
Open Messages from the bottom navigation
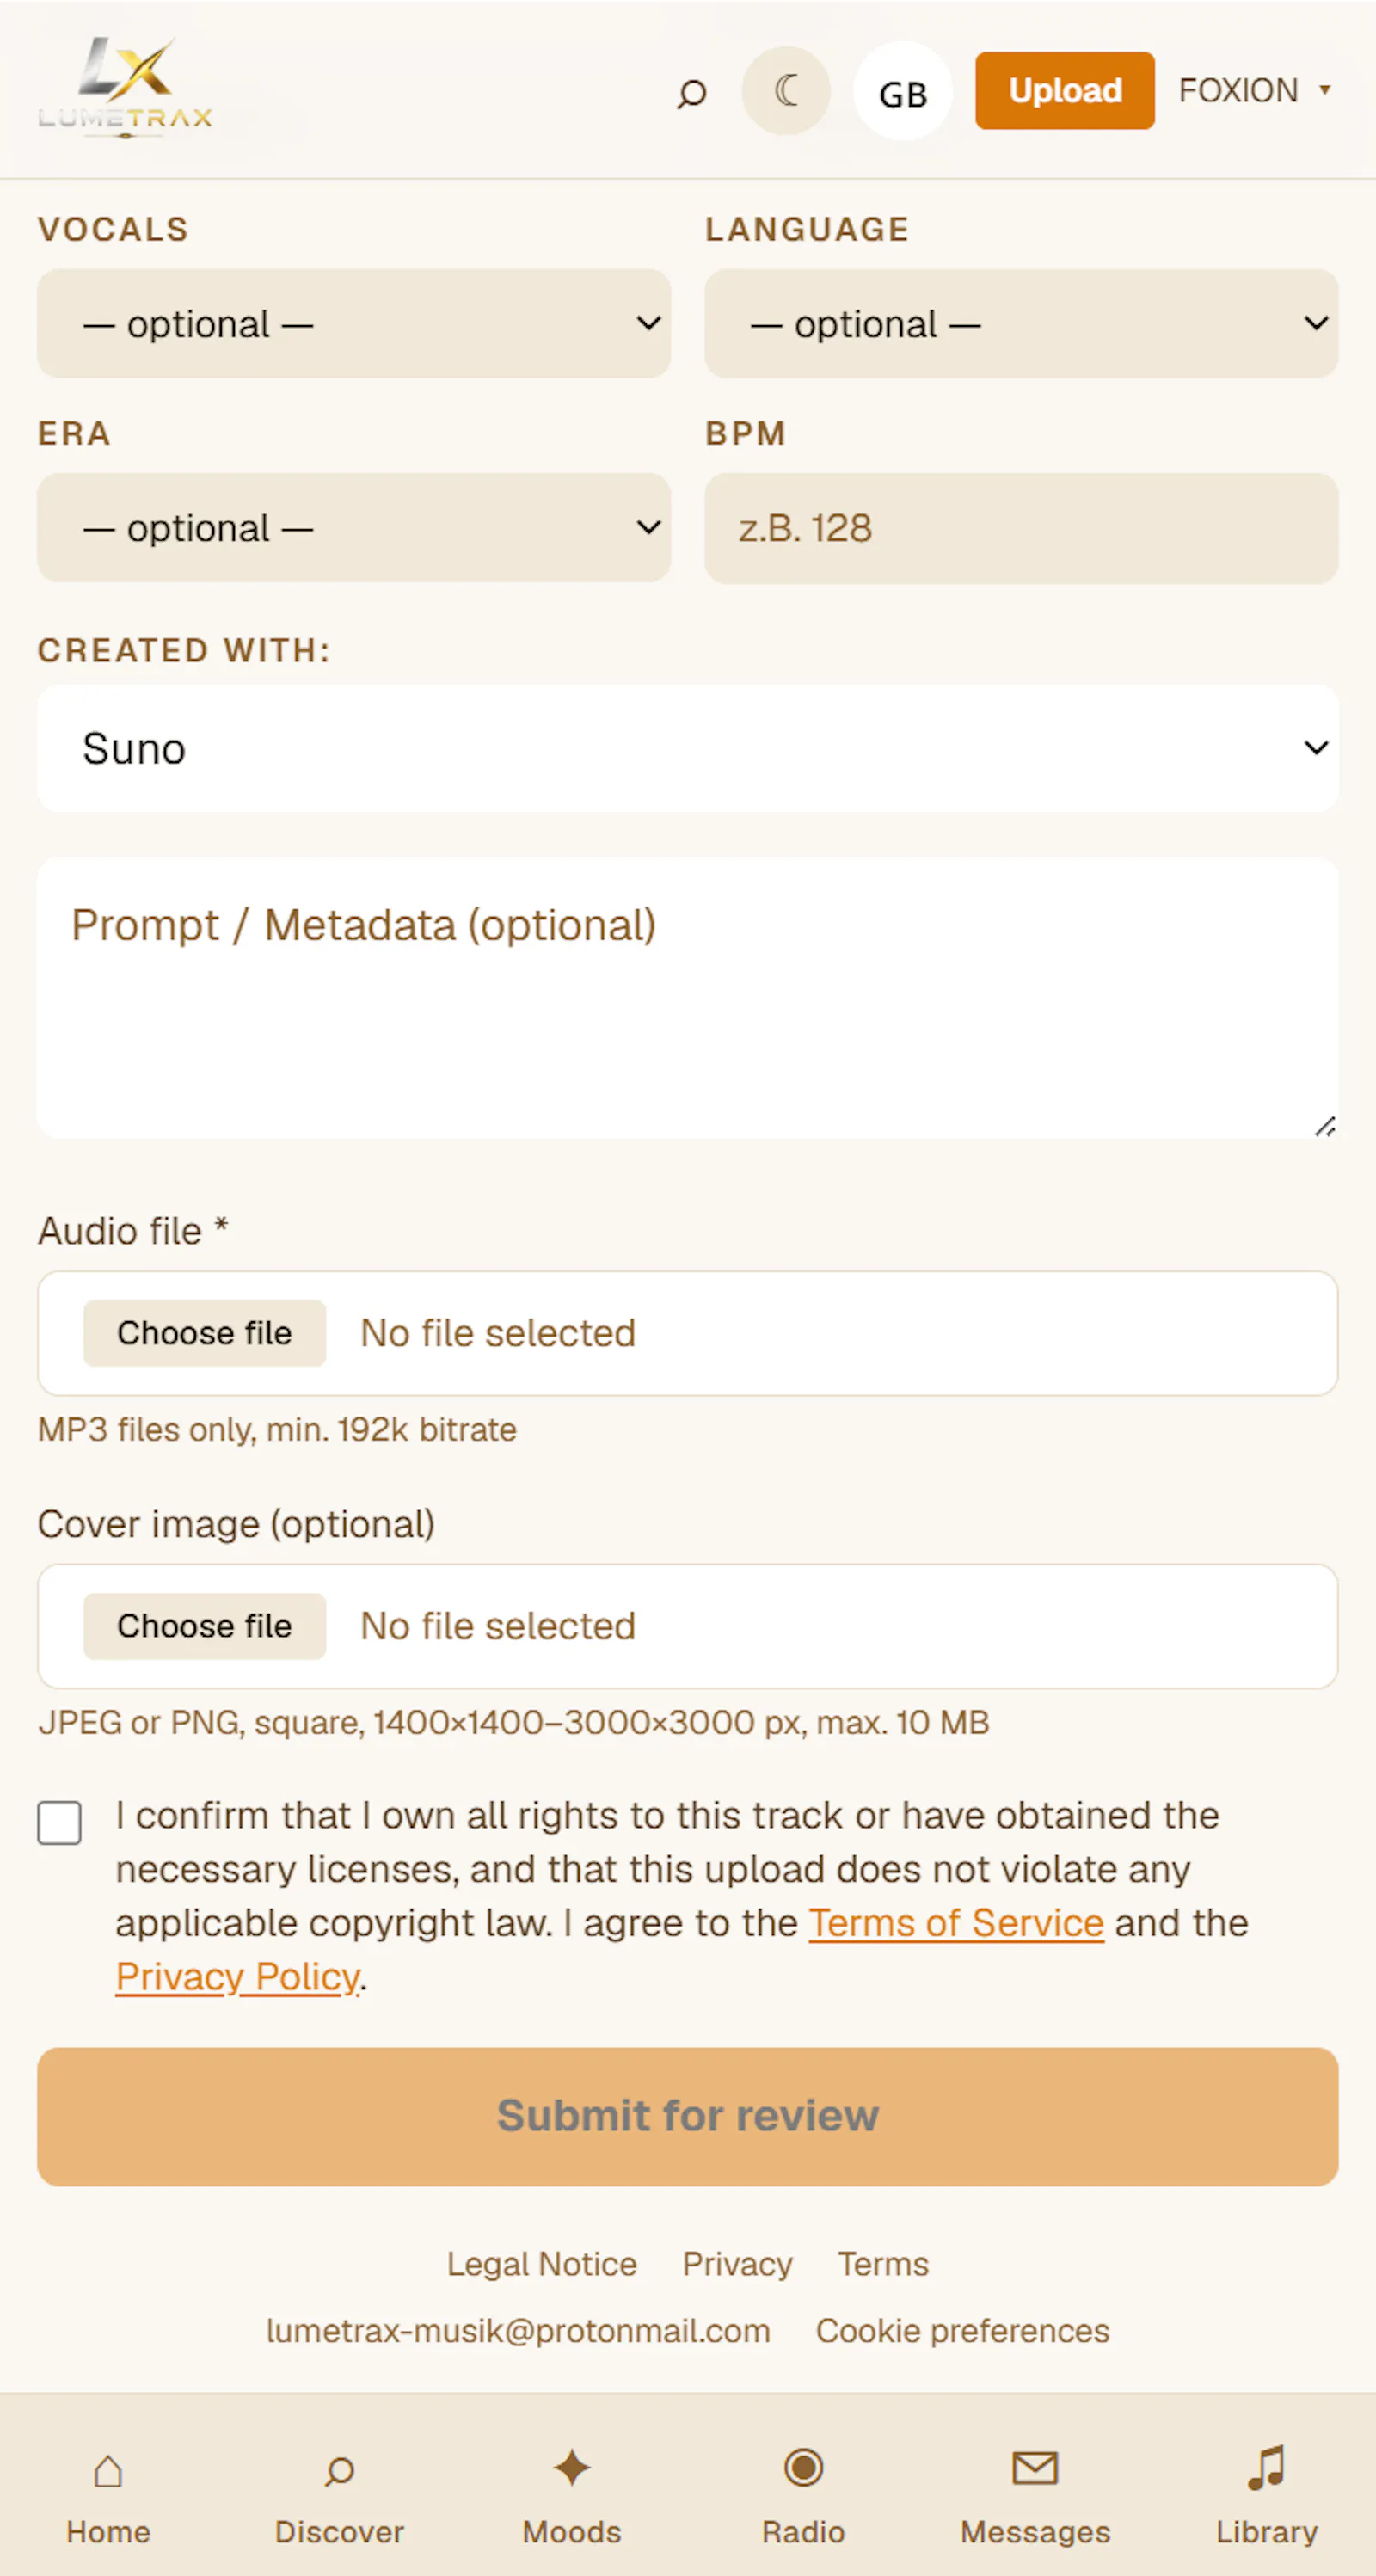pos(1035,2496)
